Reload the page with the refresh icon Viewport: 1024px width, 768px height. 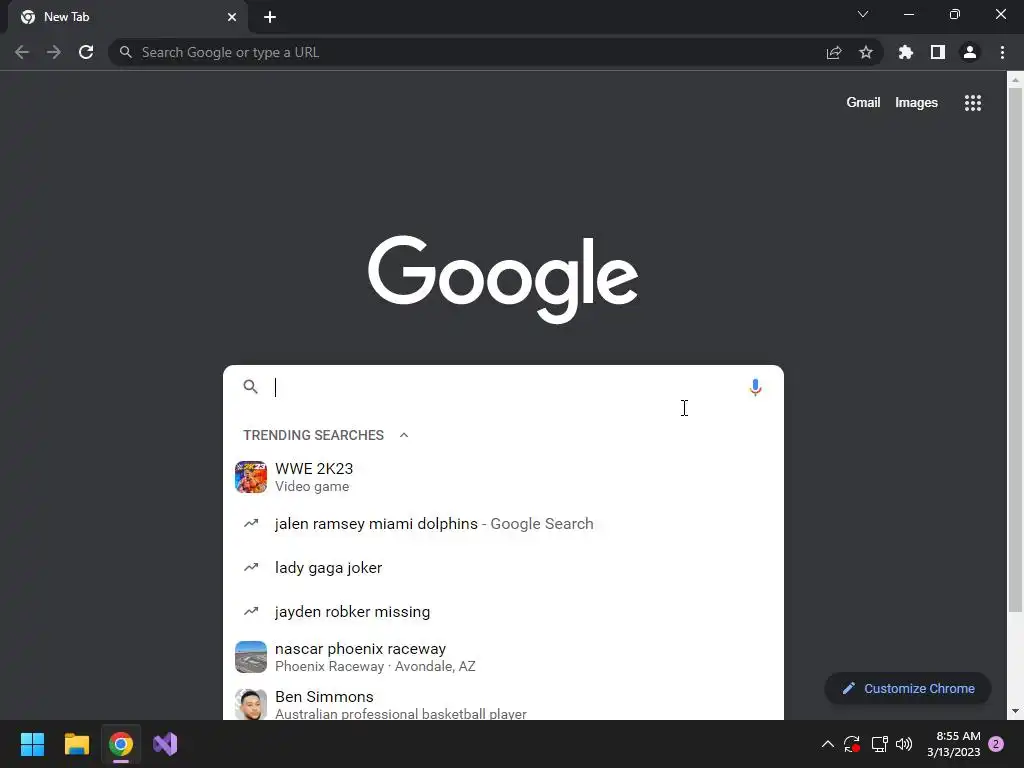coord(86,52)
